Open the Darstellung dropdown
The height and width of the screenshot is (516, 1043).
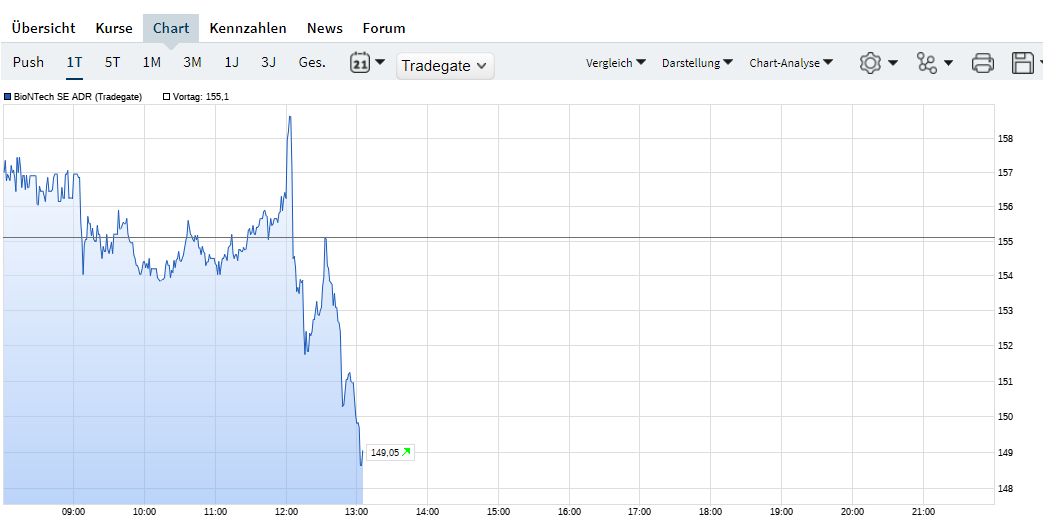coord(697,63)
